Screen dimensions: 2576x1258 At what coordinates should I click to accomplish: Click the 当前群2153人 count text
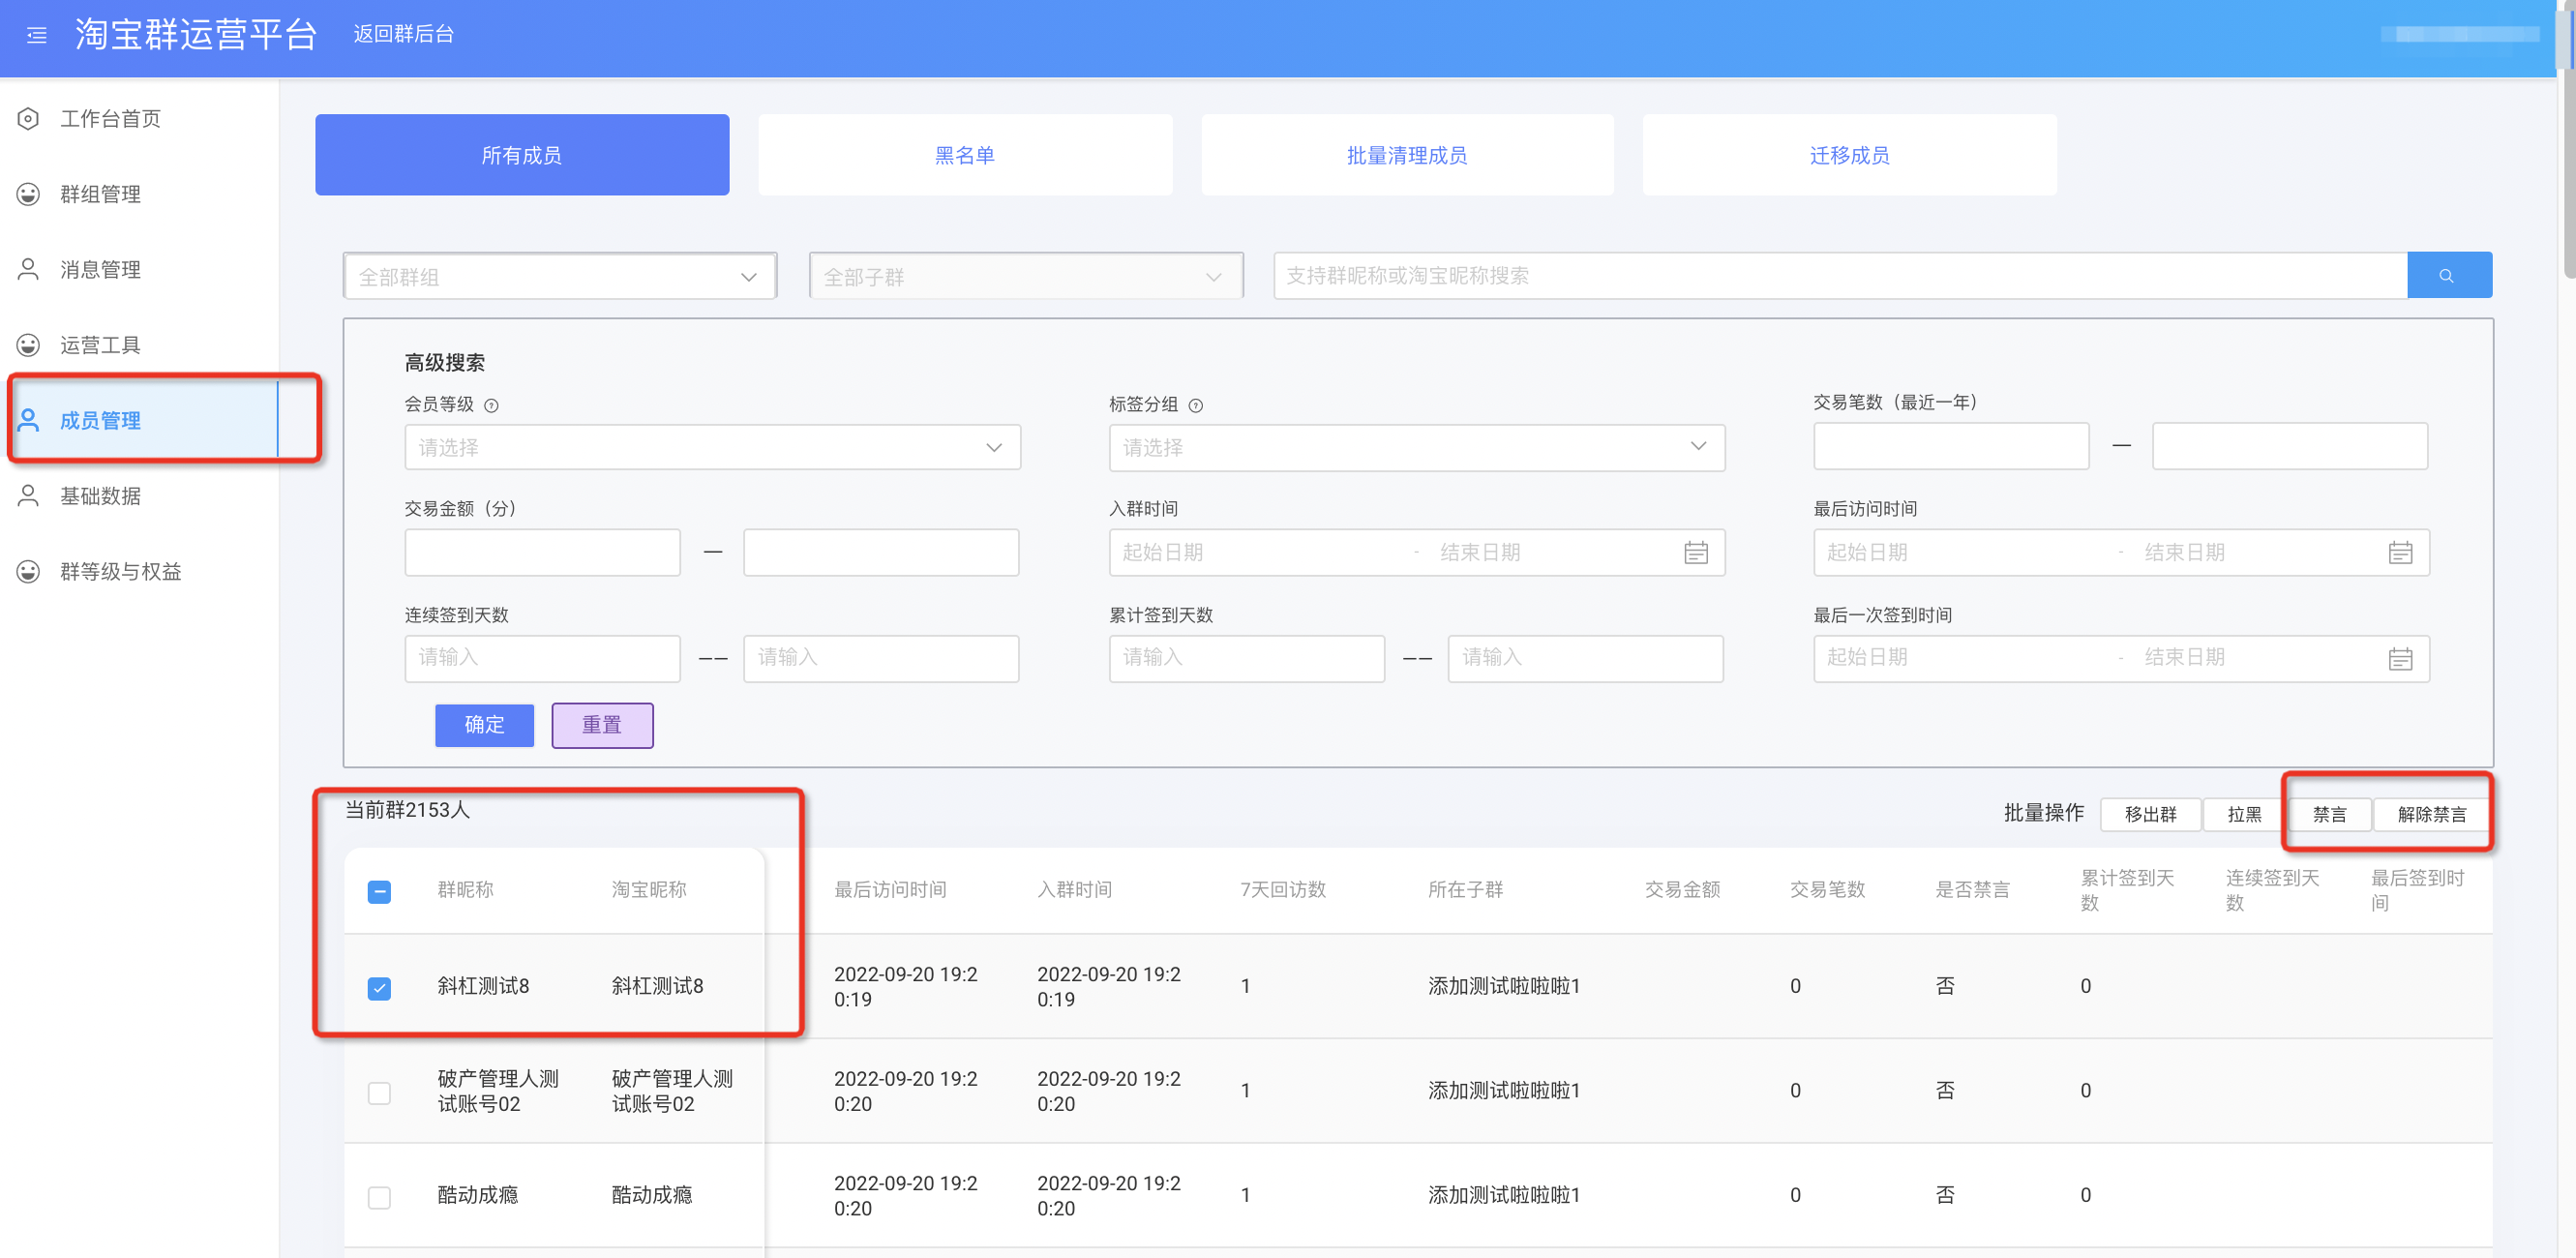[x=407, y=810]
